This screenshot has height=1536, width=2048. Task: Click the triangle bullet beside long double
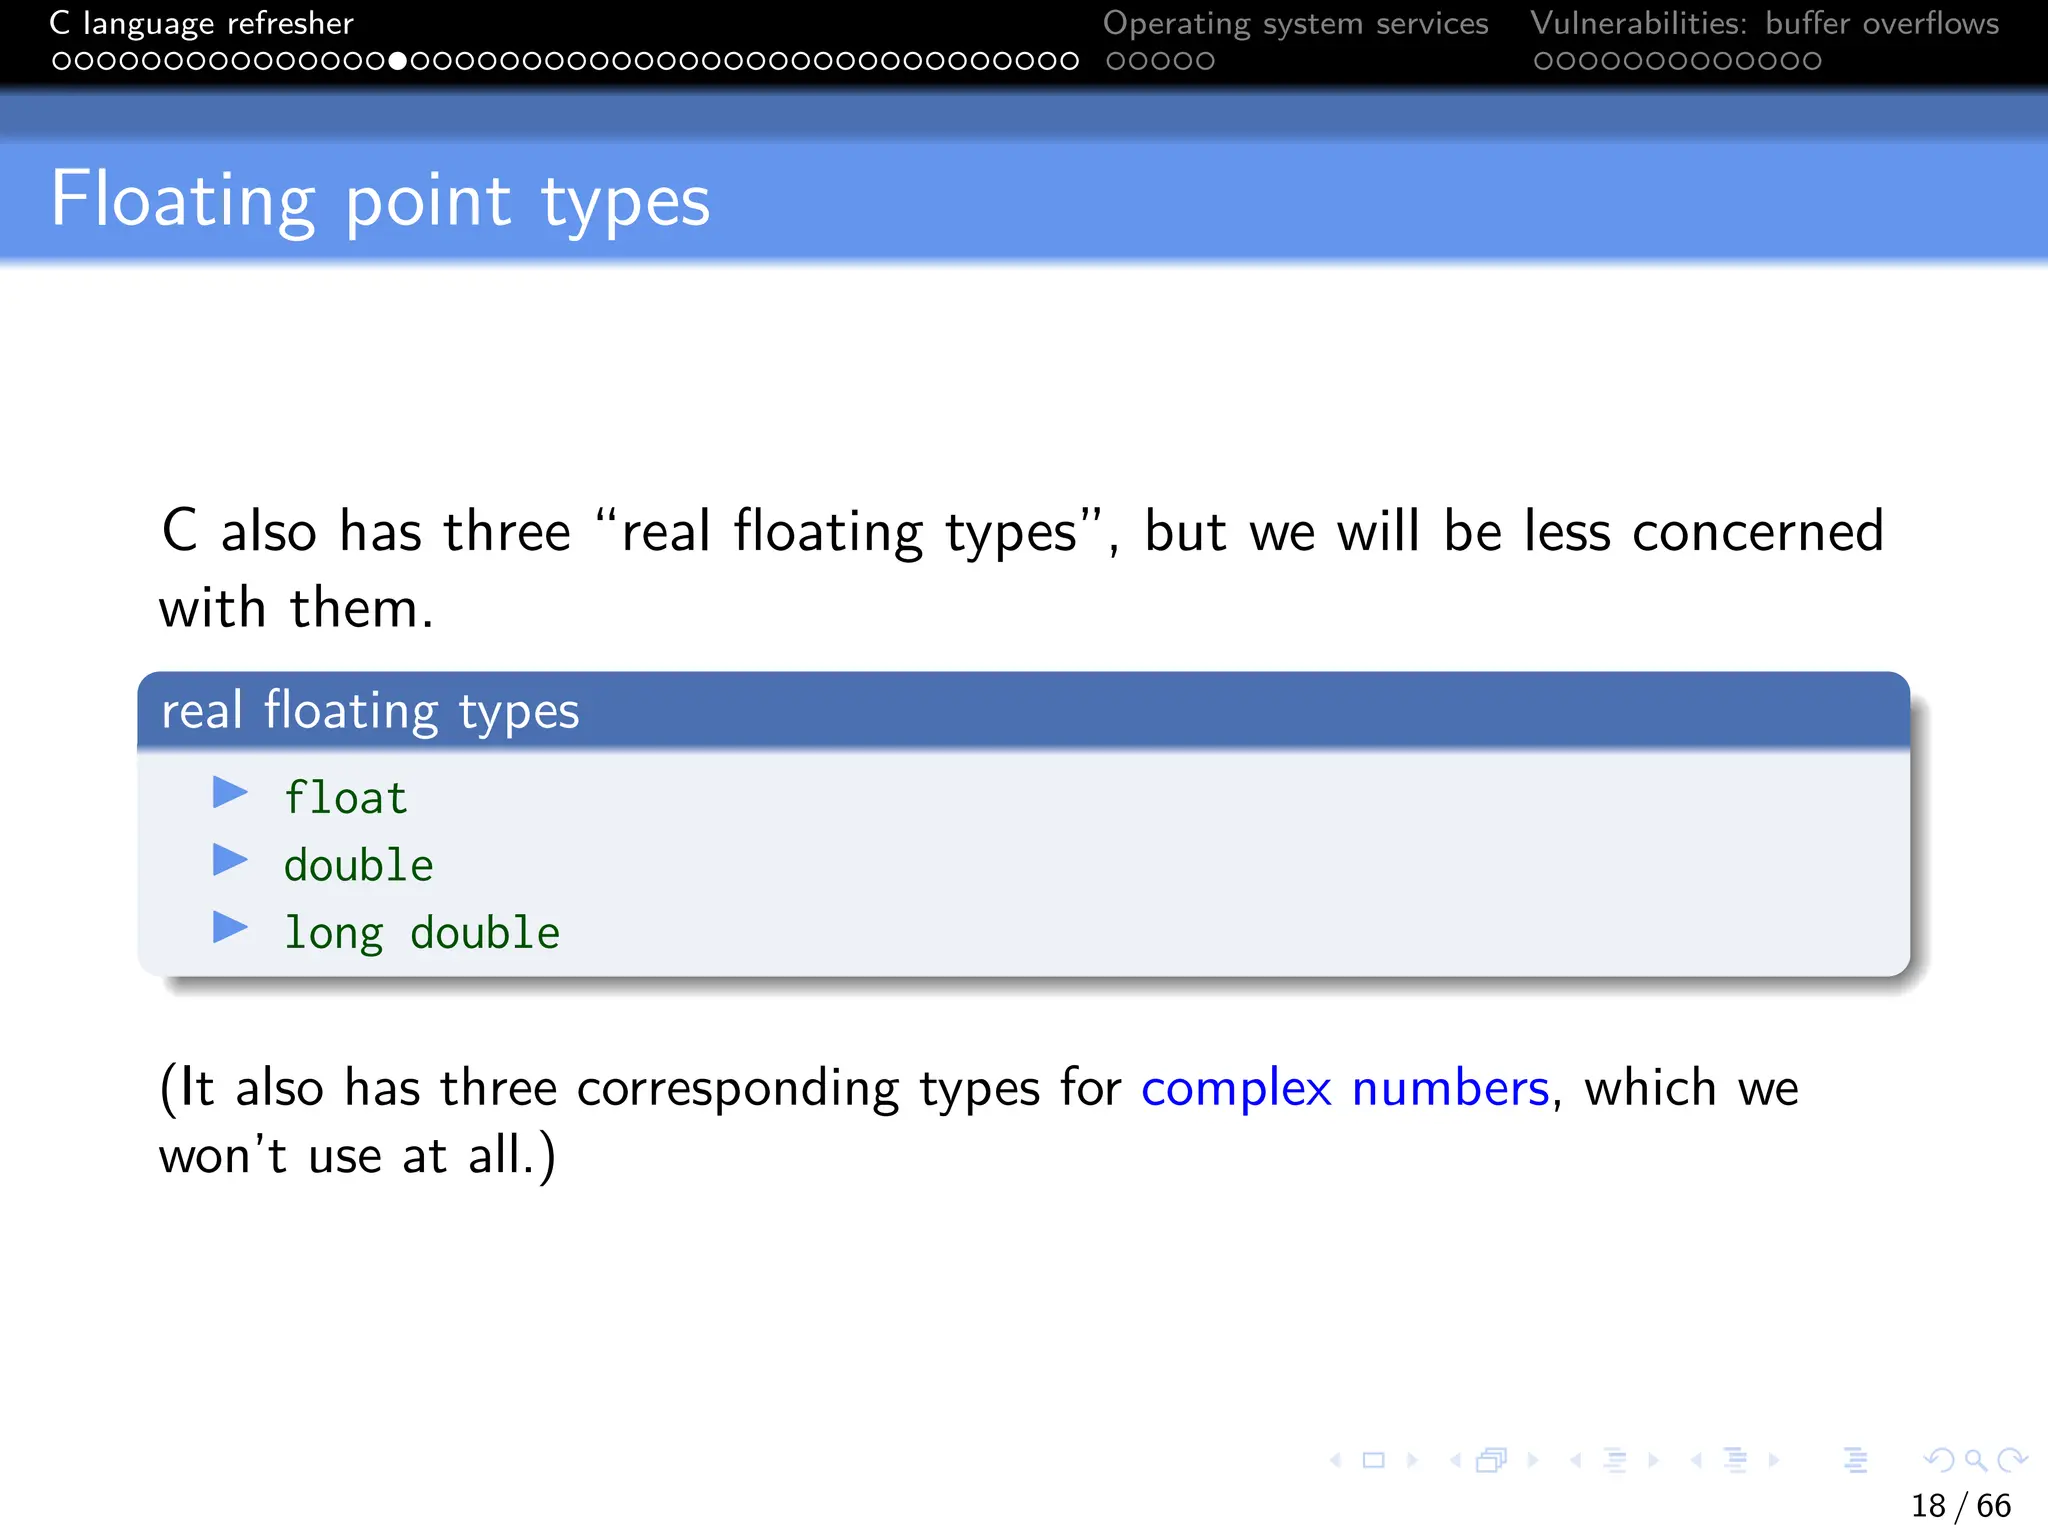[230, 927]
